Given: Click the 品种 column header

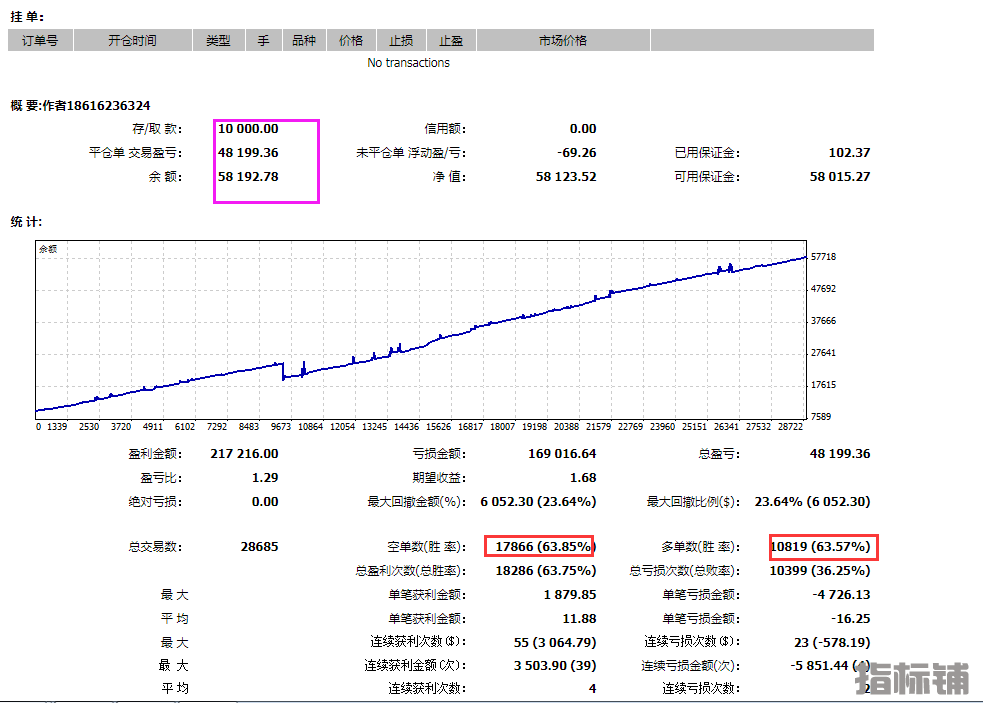Looking at the screenshot, I should (x=304, y=41).
